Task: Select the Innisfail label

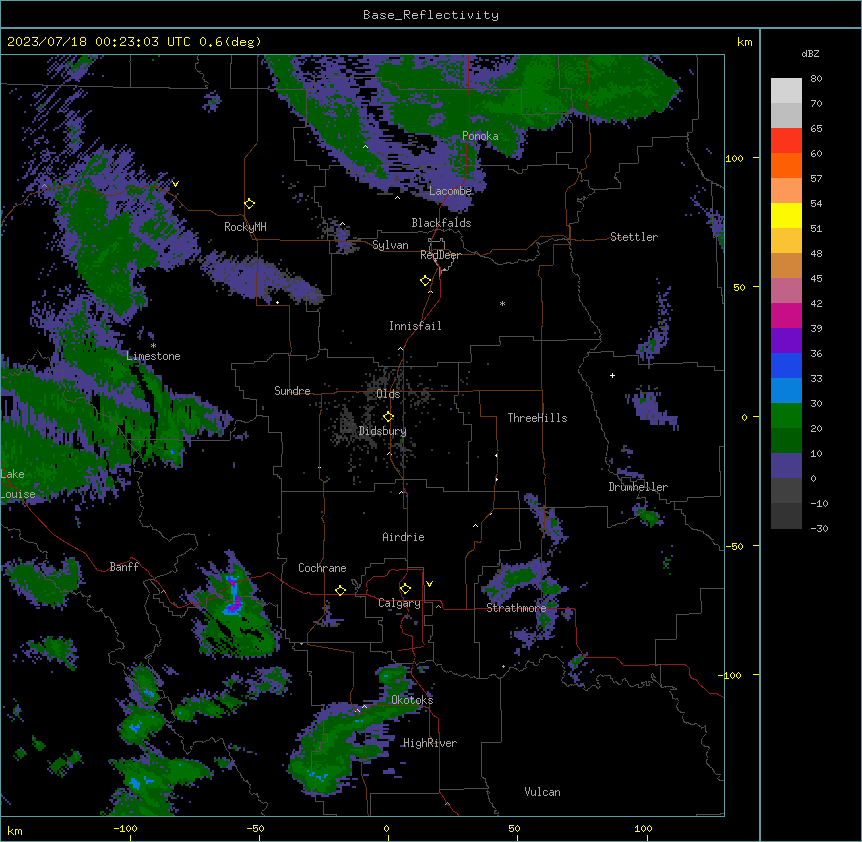Action: click(x=415, y=326)
